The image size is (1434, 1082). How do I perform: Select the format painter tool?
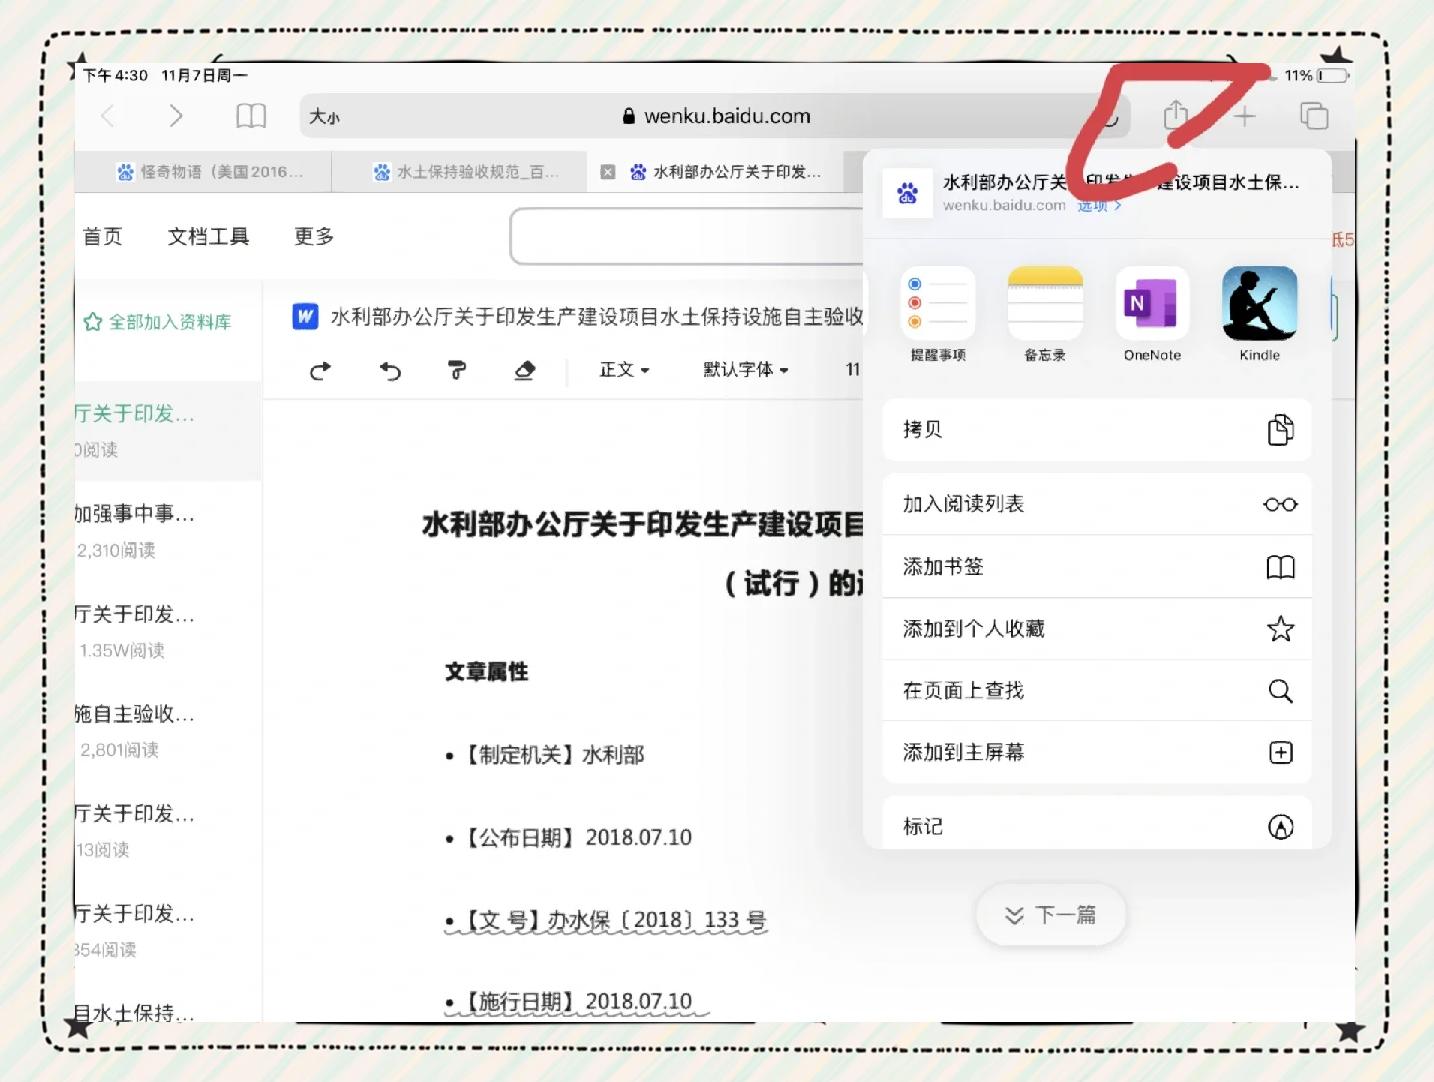click(x=457, y=371)
